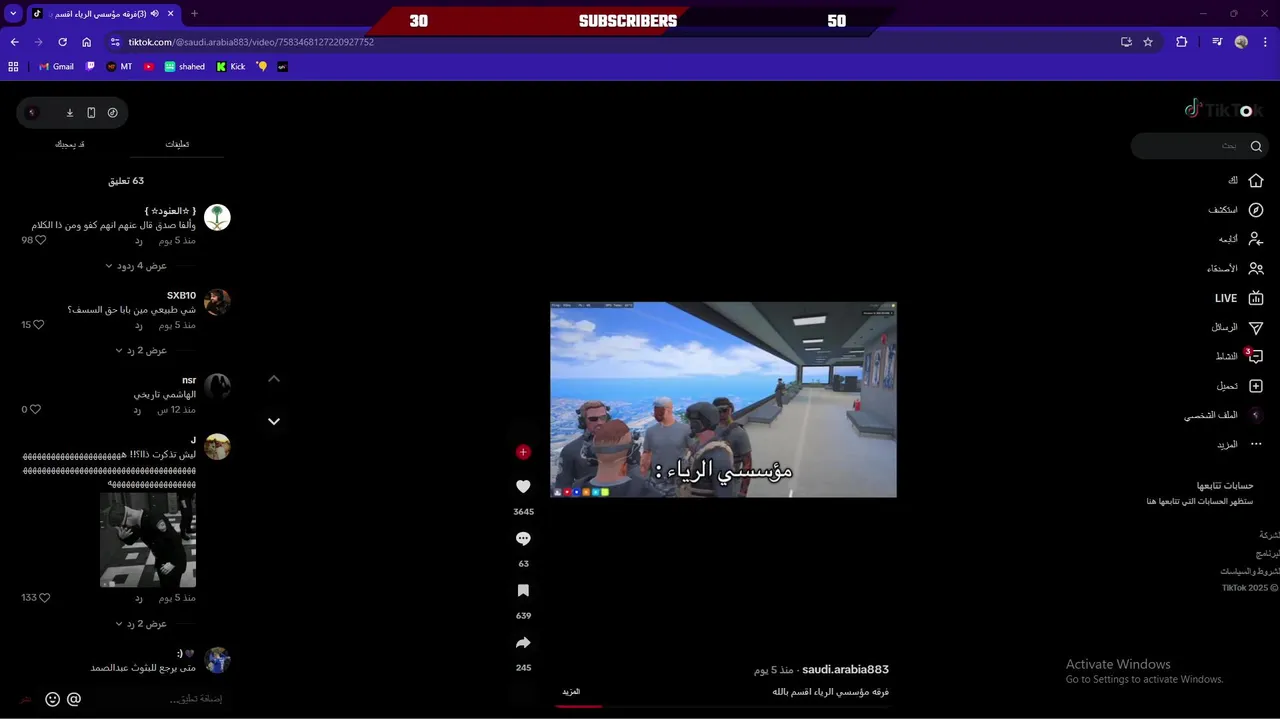Bookmark the video using the favorites icon
This screenshot has width=1280, height=720.
(x=523, y=591)
